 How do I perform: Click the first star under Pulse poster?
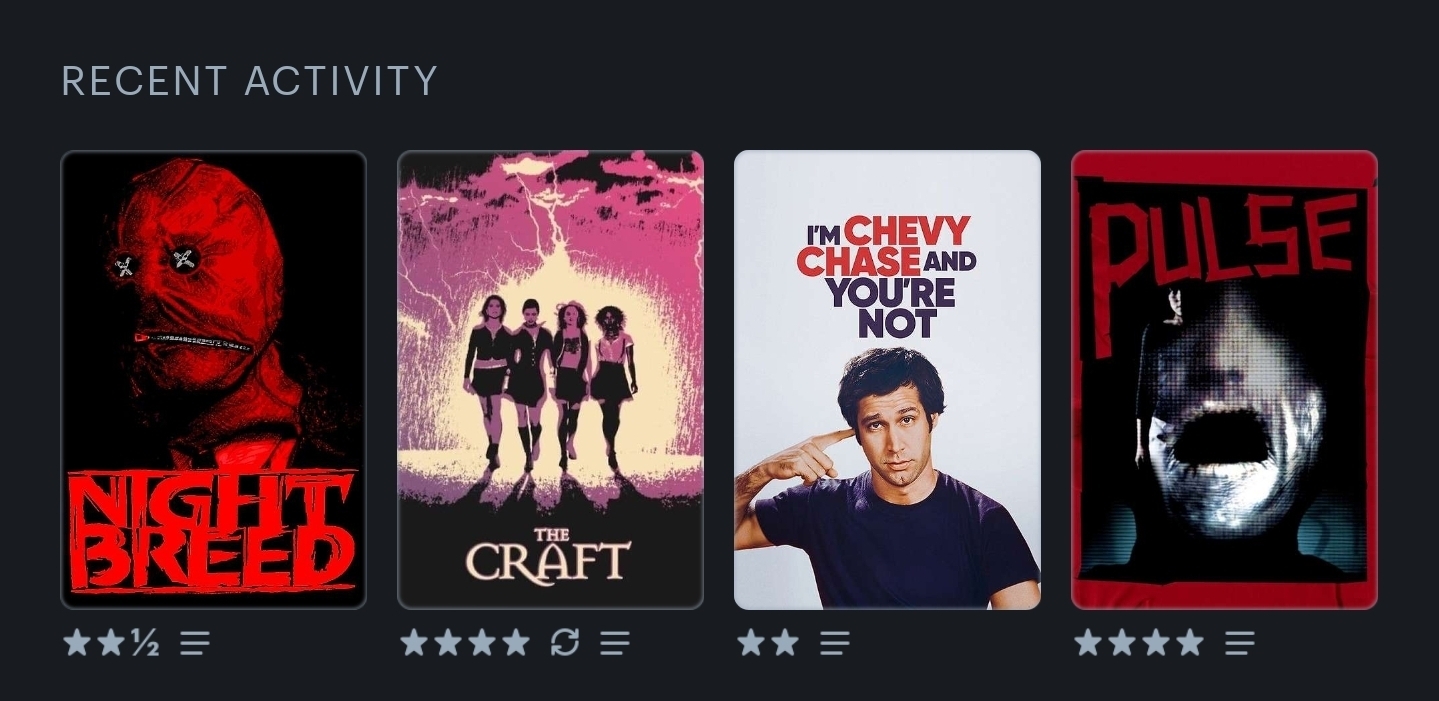(1088, 642)
